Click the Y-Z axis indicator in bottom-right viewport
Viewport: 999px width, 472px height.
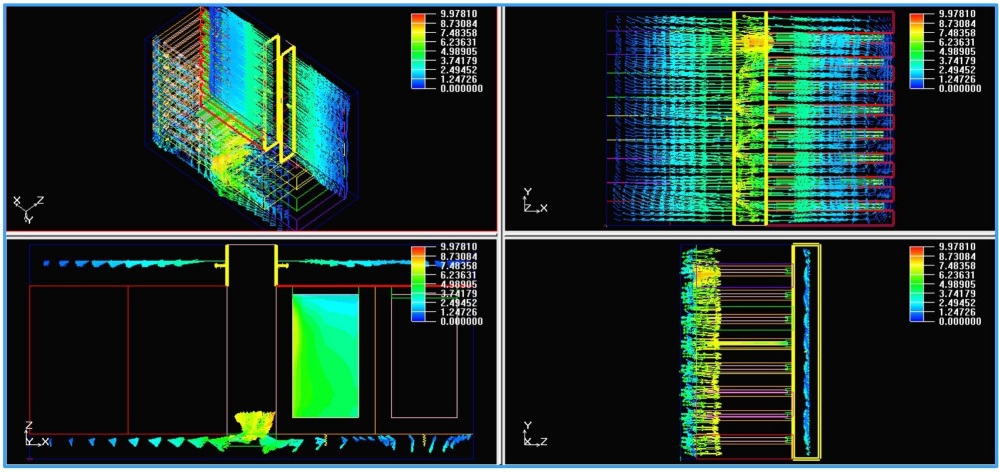pyautogui.click(x=533, y=435)
